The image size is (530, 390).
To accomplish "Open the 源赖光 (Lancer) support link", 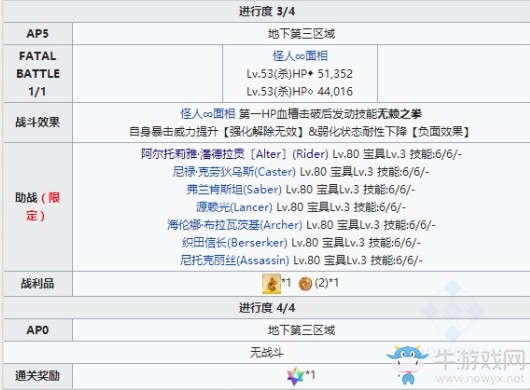I will tap(234, 207).
